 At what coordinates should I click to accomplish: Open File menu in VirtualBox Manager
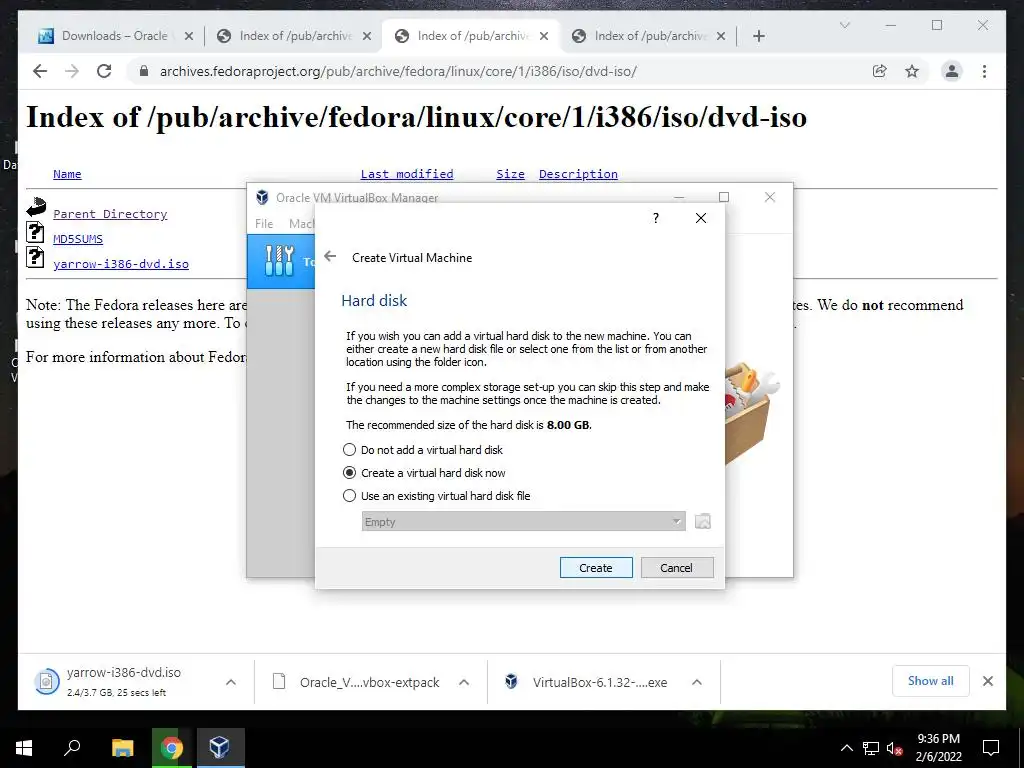tap(264, 223)
